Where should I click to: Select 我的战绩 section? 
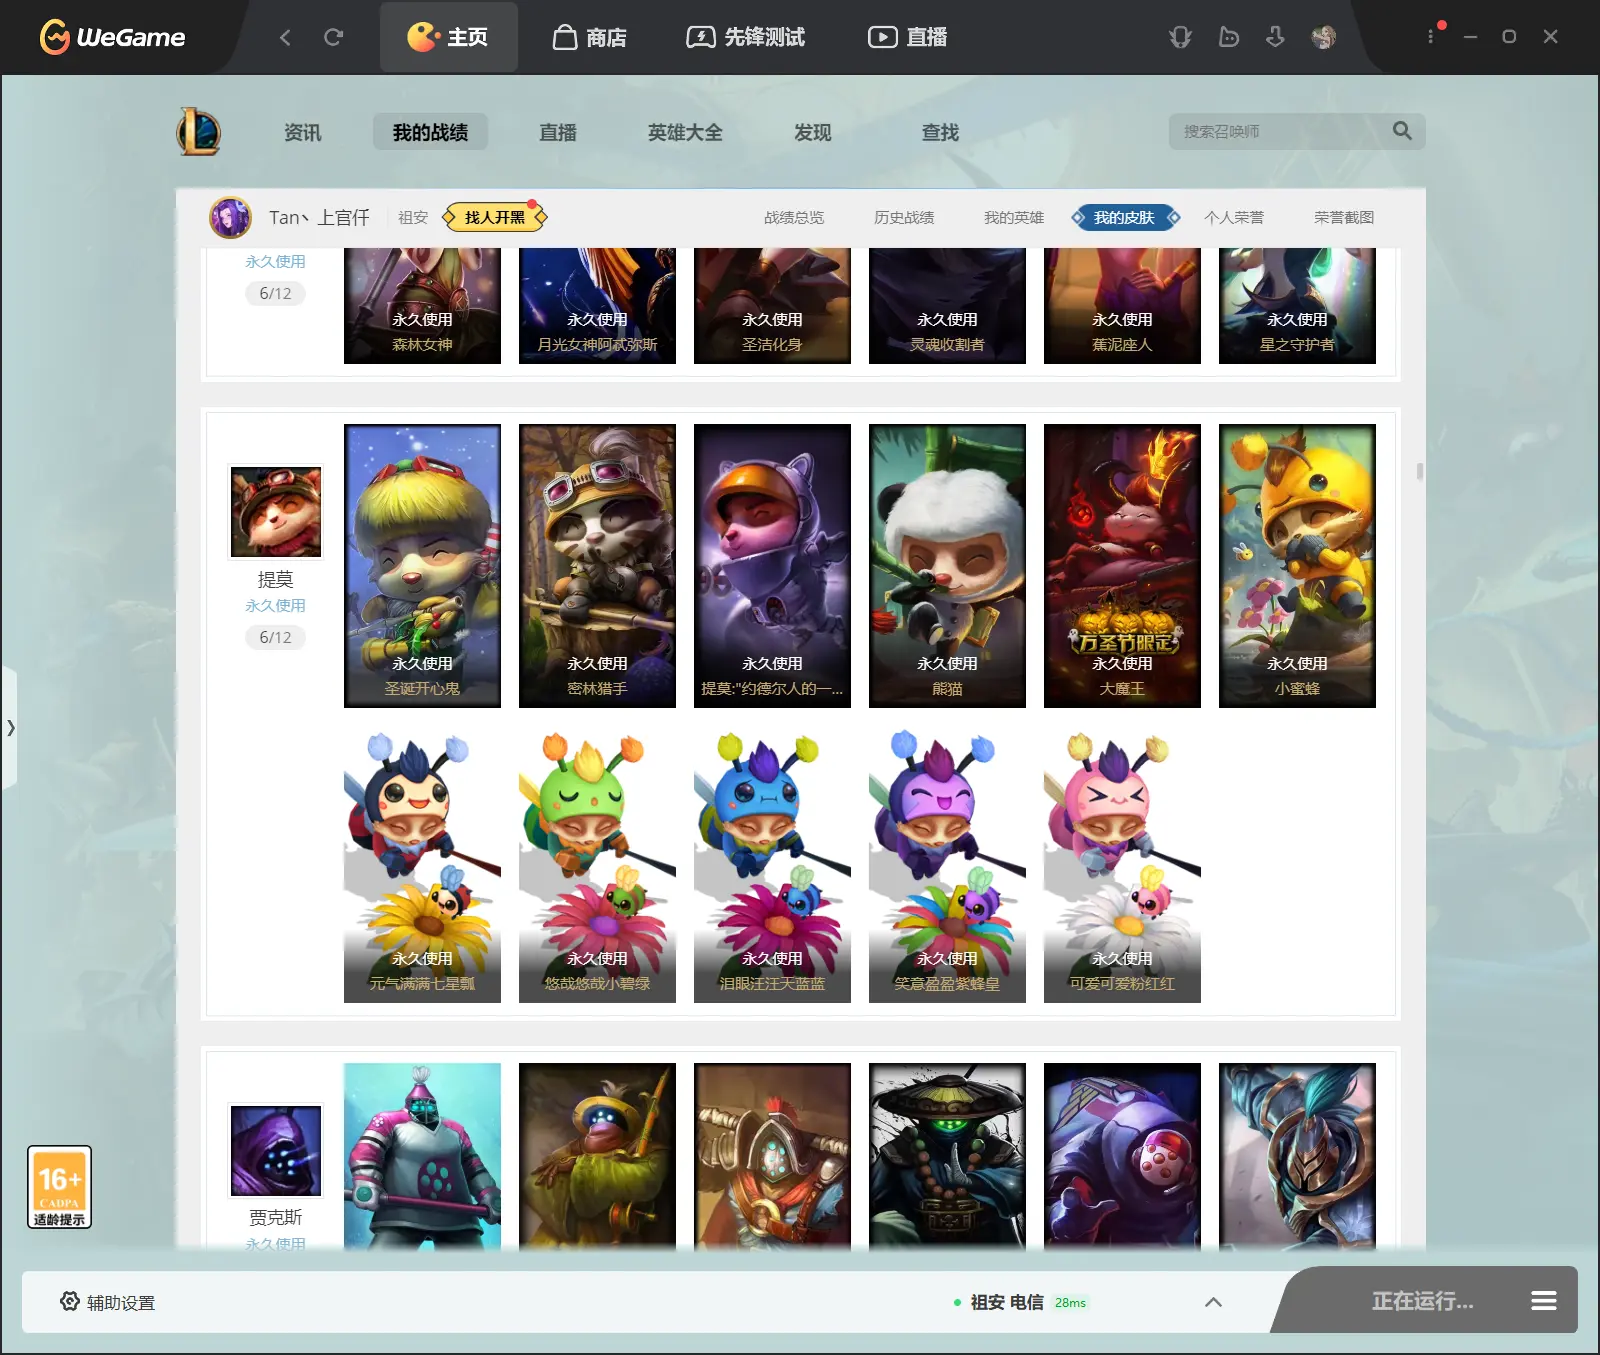click(430, 132)
